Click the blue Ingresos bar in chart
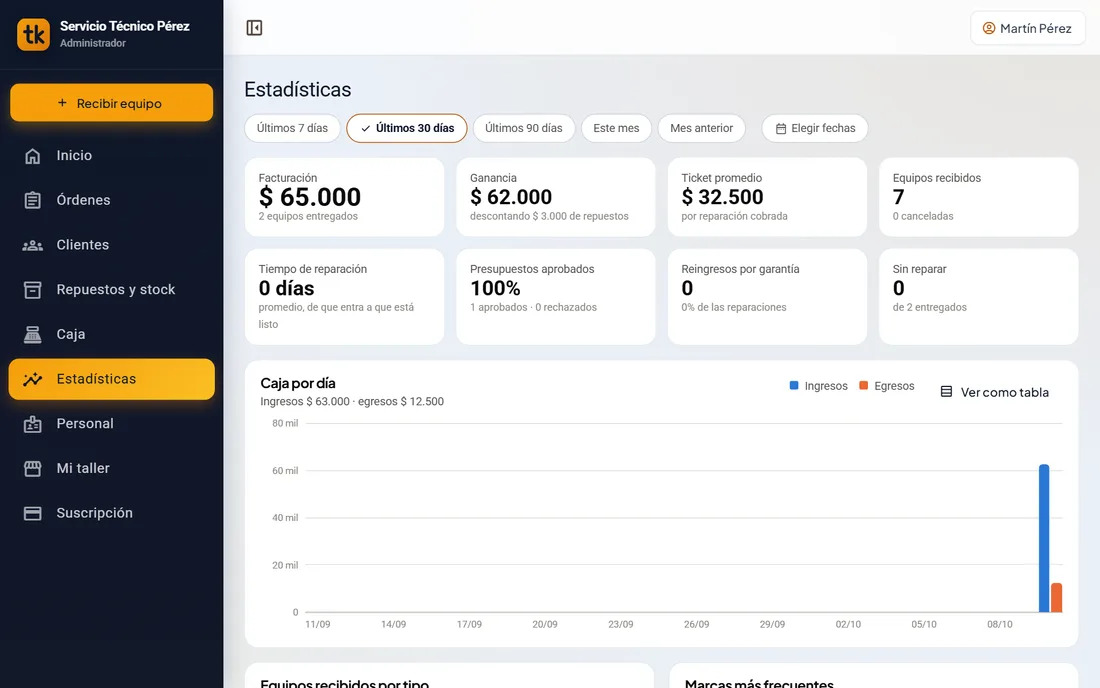Viewport: 1100px width, 688px height. point(1044,538)
